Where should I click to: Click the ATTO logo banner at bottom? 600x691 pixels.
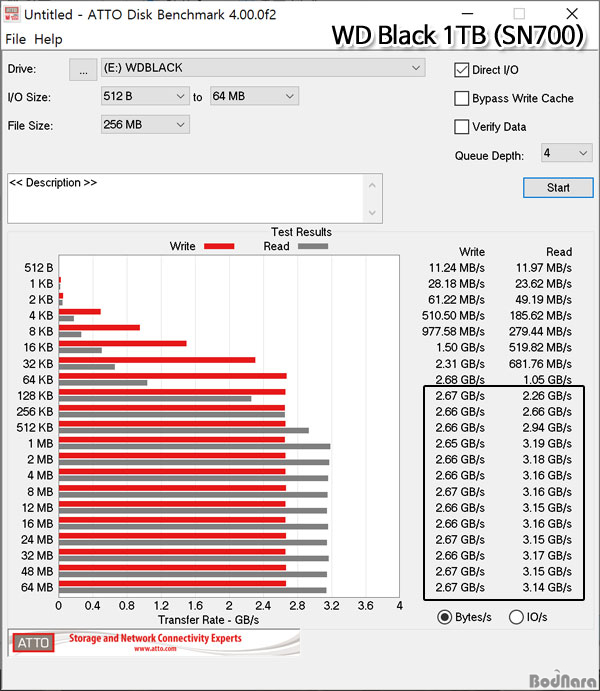(x=154, y=643)
